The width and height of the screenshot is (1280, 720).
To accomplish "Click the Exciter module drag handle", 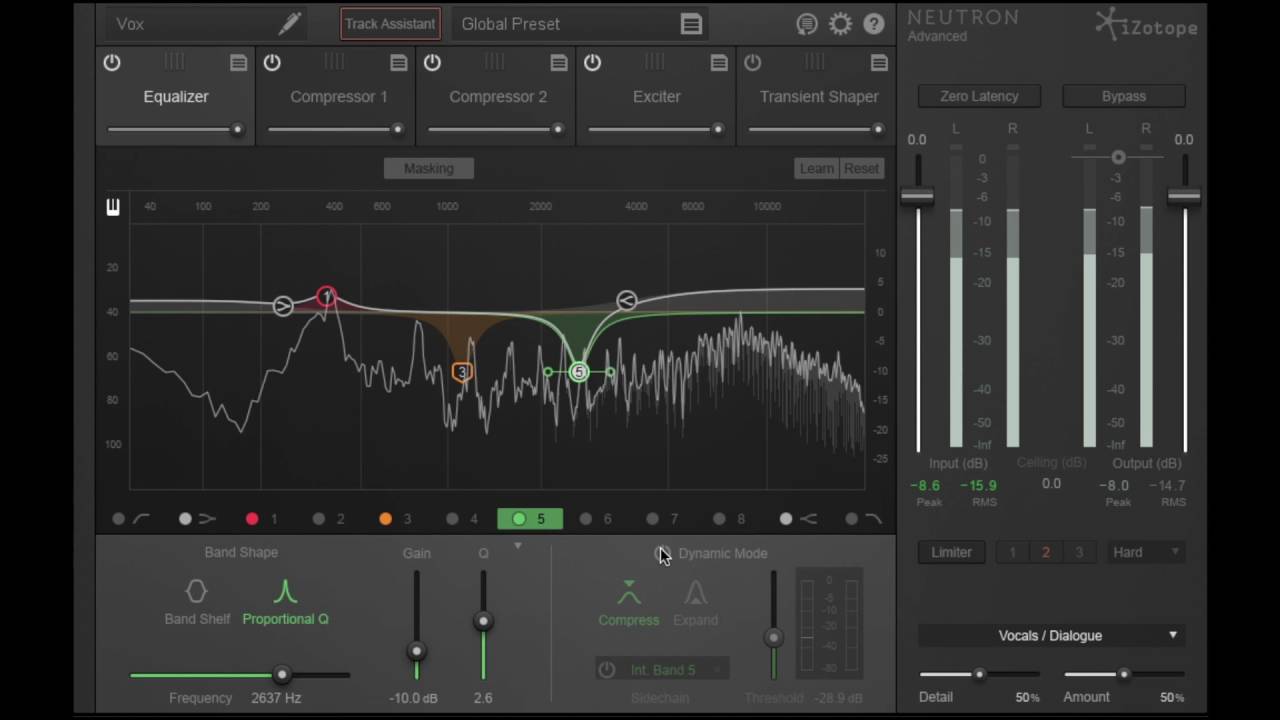I will click(655, 62).
